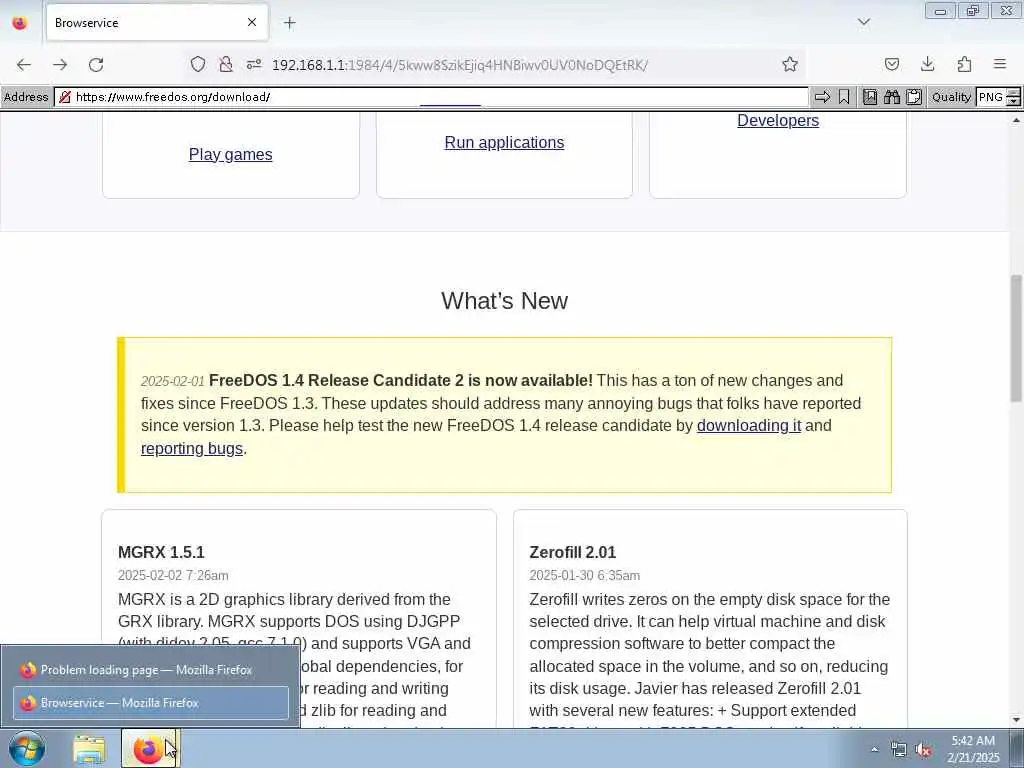Click the scrollbar down arrow
The image size is (1024, 768).
click(1016, 720)
